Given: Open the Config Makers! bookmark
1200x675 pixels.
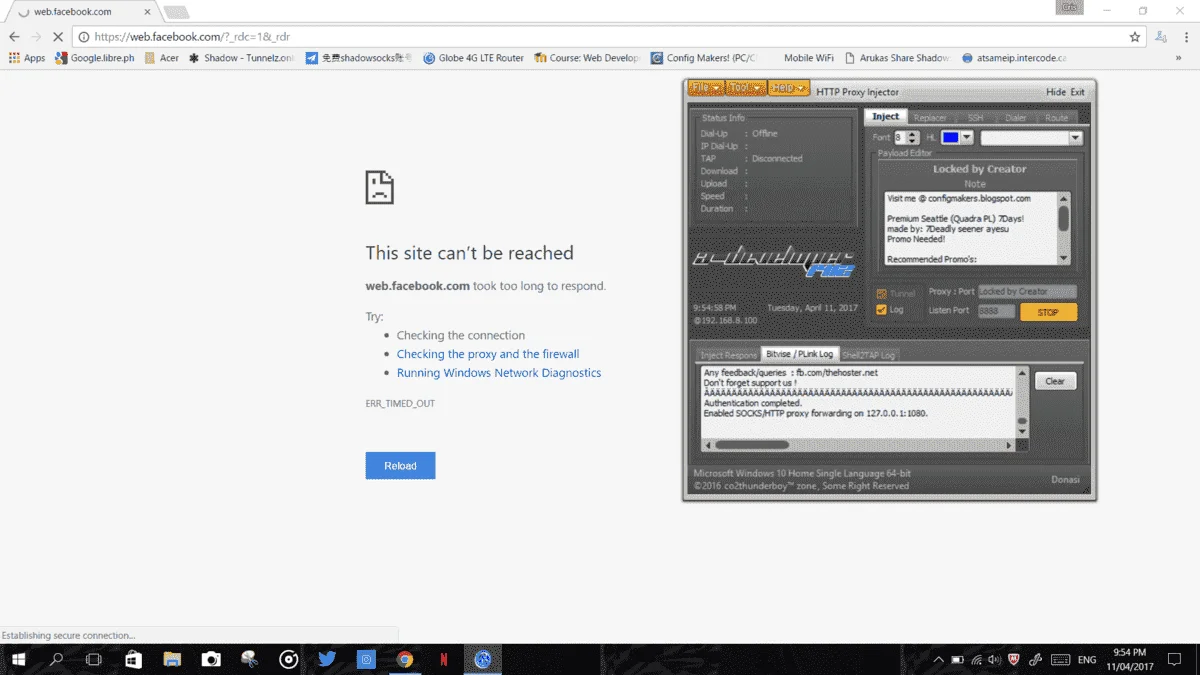Looking at the screenshot, I should (x=704, y=58).
